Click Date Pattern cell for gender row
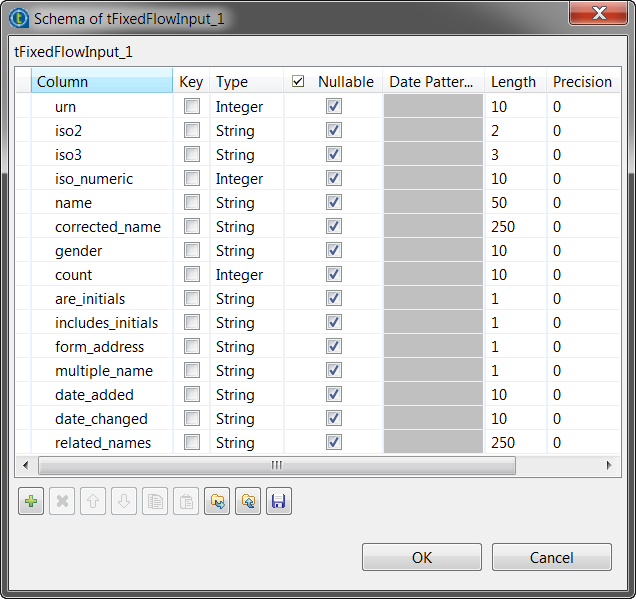 tap(434, 250)
